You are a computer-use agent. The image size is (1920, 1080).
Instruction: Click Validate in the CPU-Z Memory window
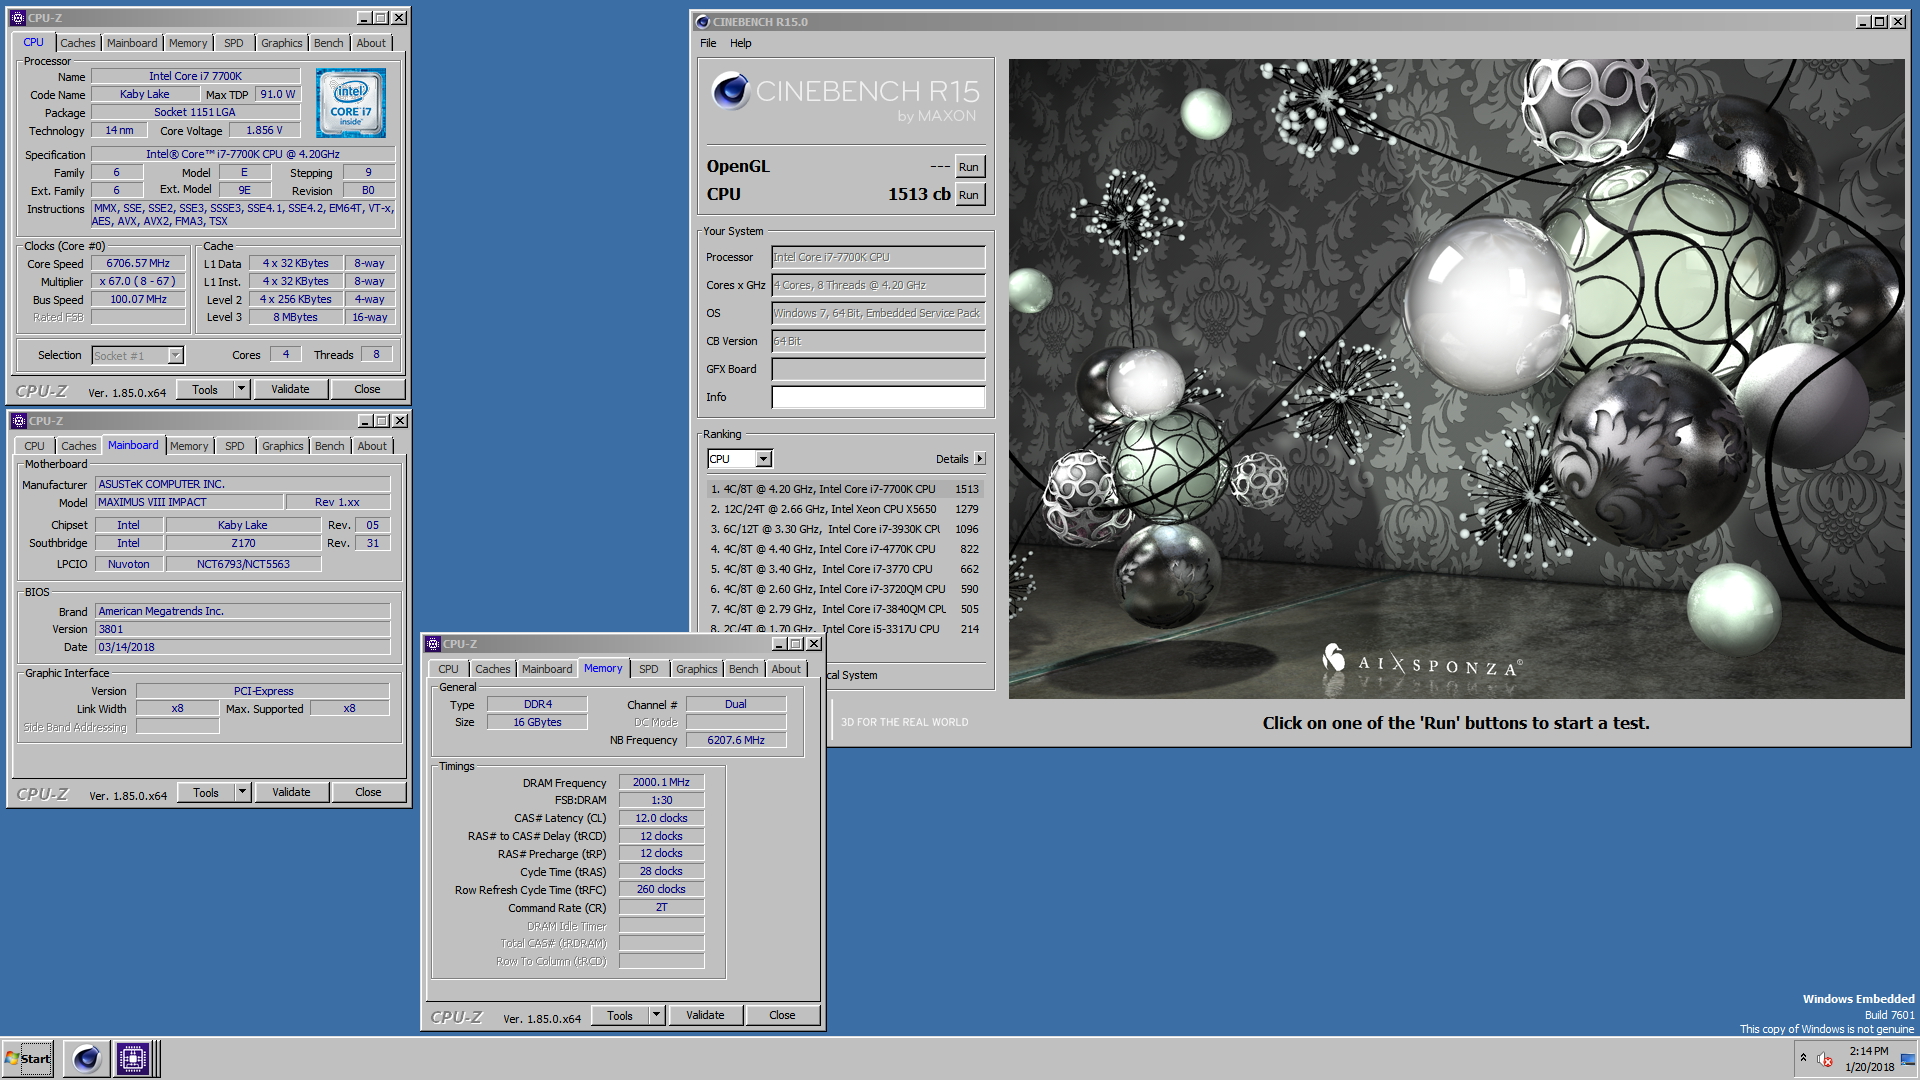click(x=706, y=1015)
